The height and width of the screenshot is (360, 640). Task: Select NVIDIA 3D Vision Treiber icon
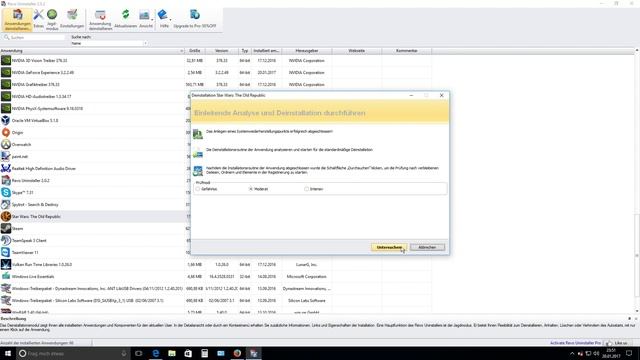click(6, 60)
